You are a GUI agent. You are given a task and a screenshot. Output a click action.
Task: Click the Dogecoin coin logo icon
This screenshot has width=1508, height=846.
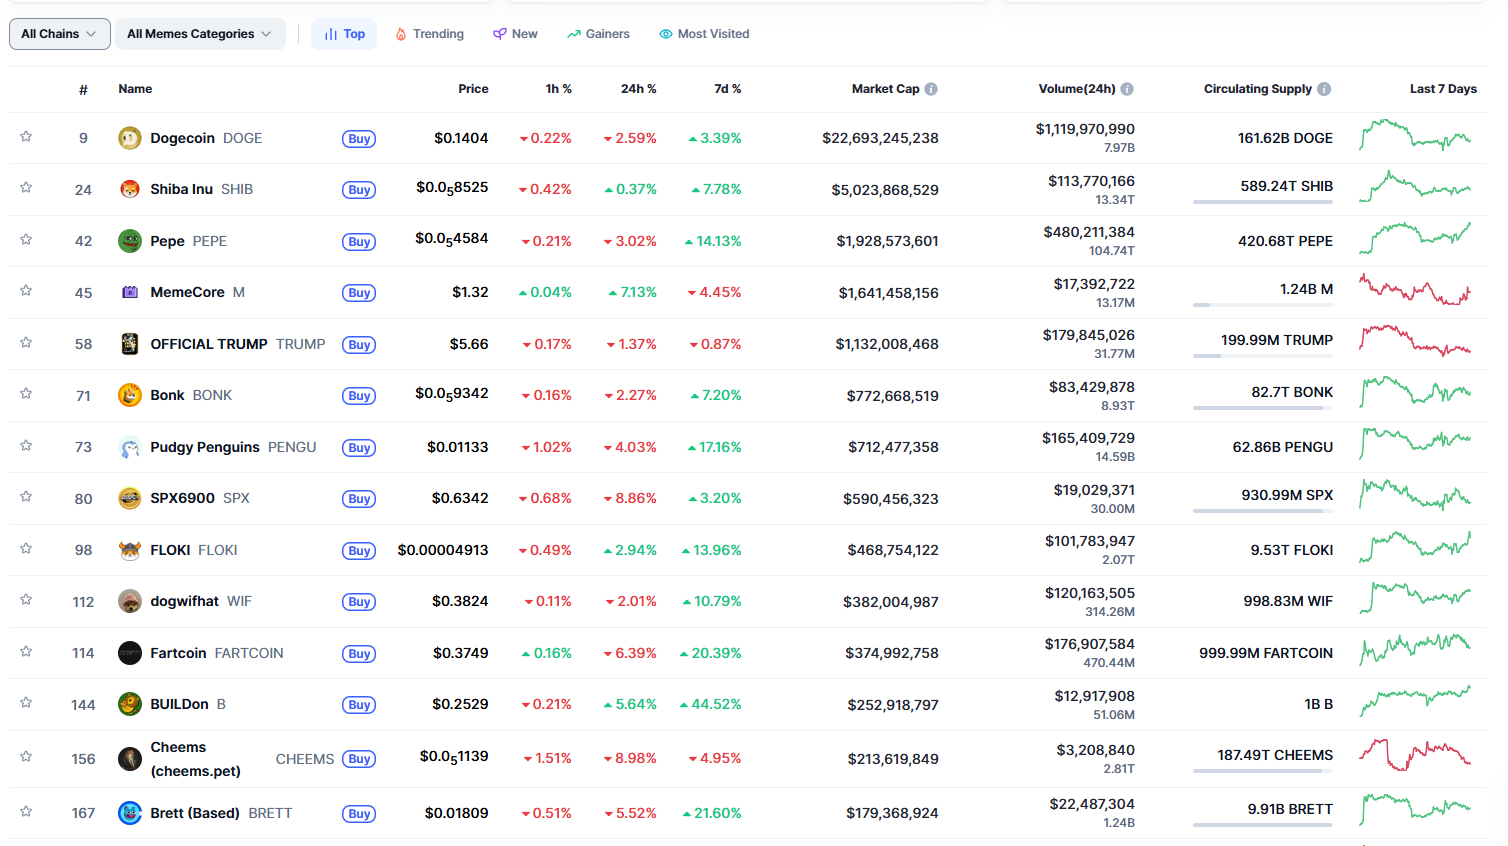[130, 138]
